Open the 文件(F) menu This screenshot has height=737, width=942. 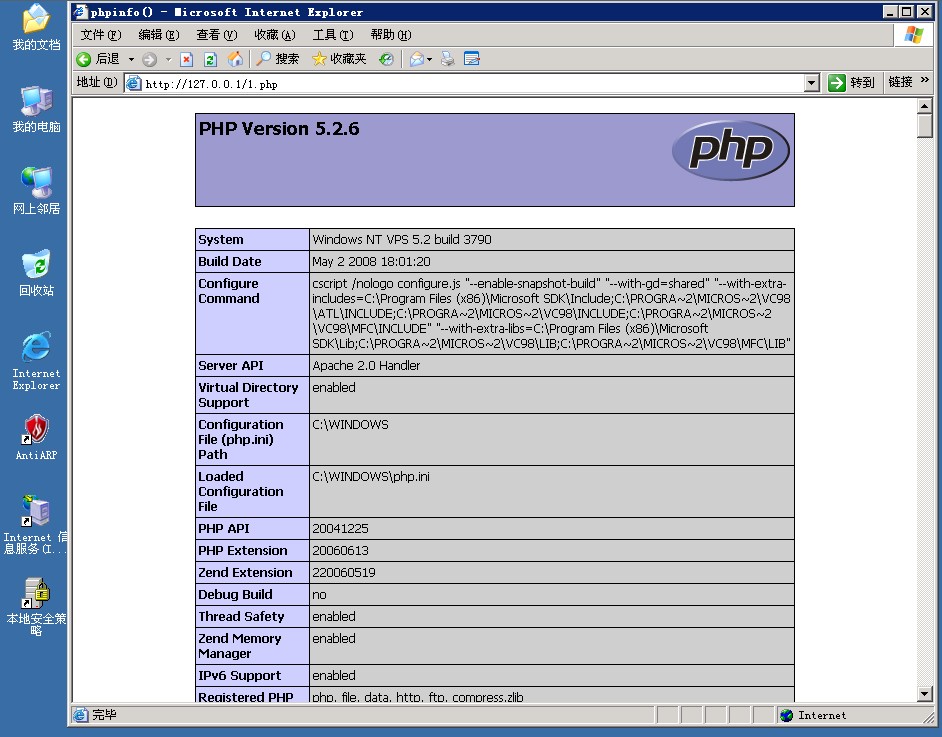(101, 35)
